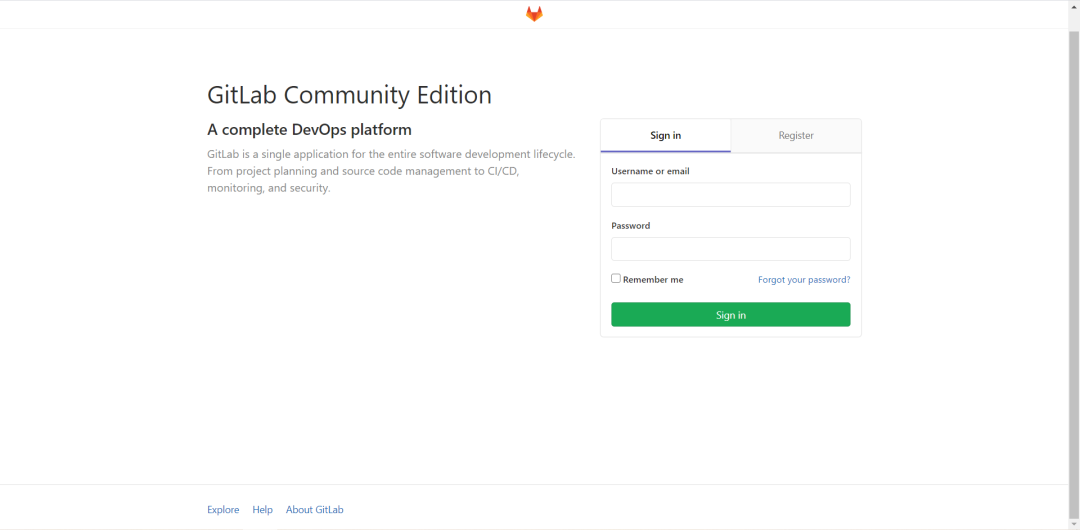Click the GitLab Community Edition heading
This screenshot has width=1080, height=530.
(x=349, y=95)
